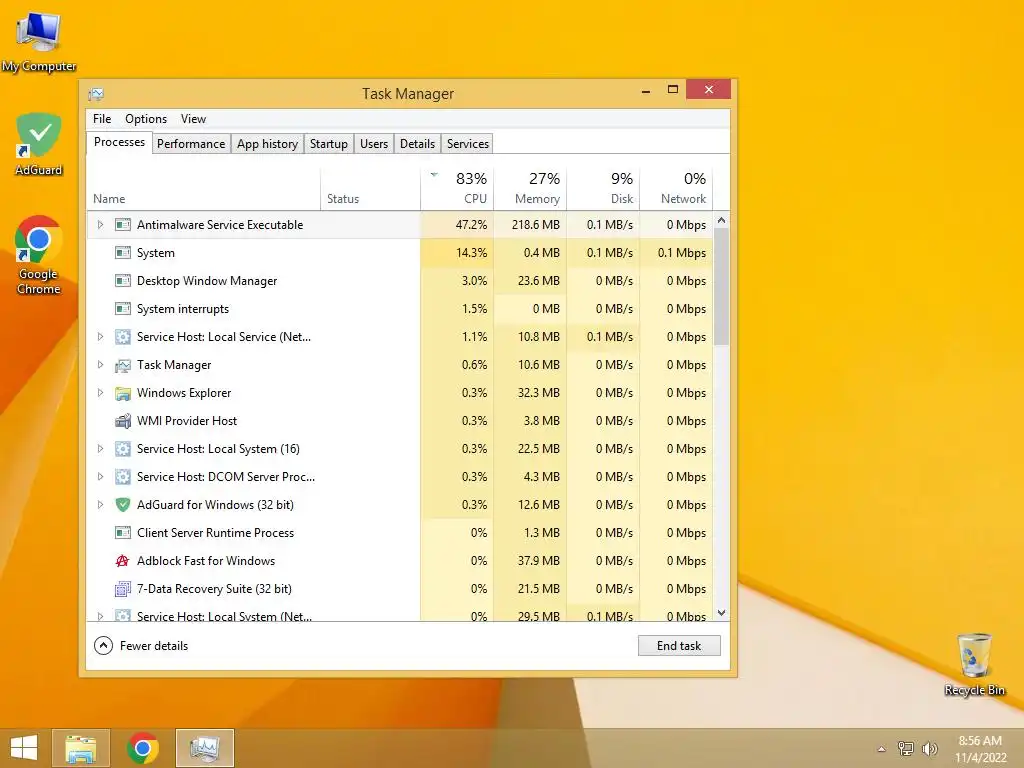The width and height of the screenshot is (1024, 768).
Task: Expand the Windows Explorer process group
Action: pos(101,393)
